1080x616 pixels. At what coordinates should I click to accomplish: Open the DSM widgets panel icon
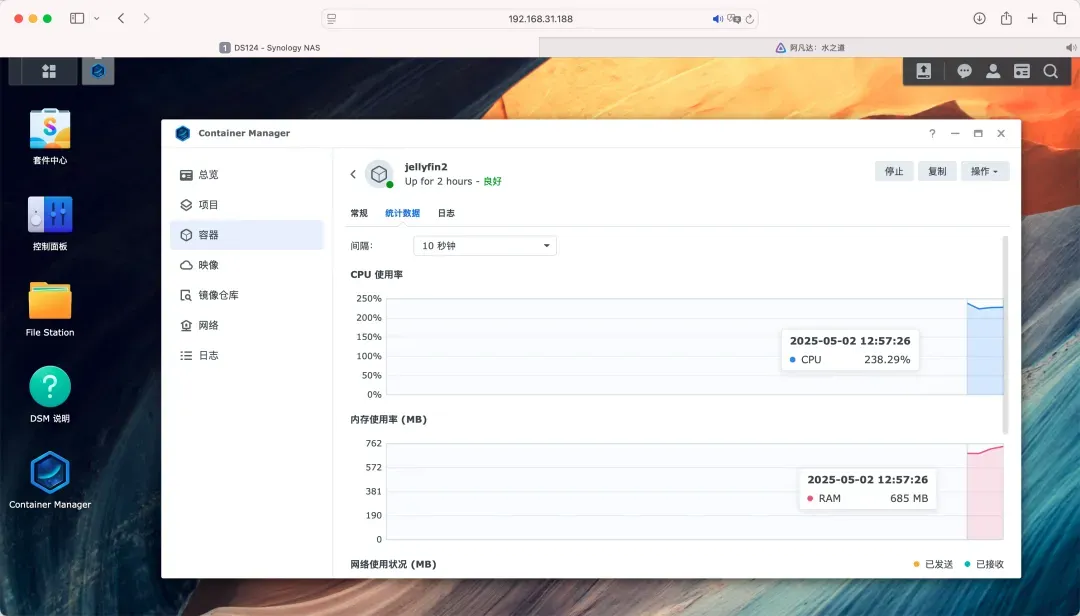coord(1021,71)
